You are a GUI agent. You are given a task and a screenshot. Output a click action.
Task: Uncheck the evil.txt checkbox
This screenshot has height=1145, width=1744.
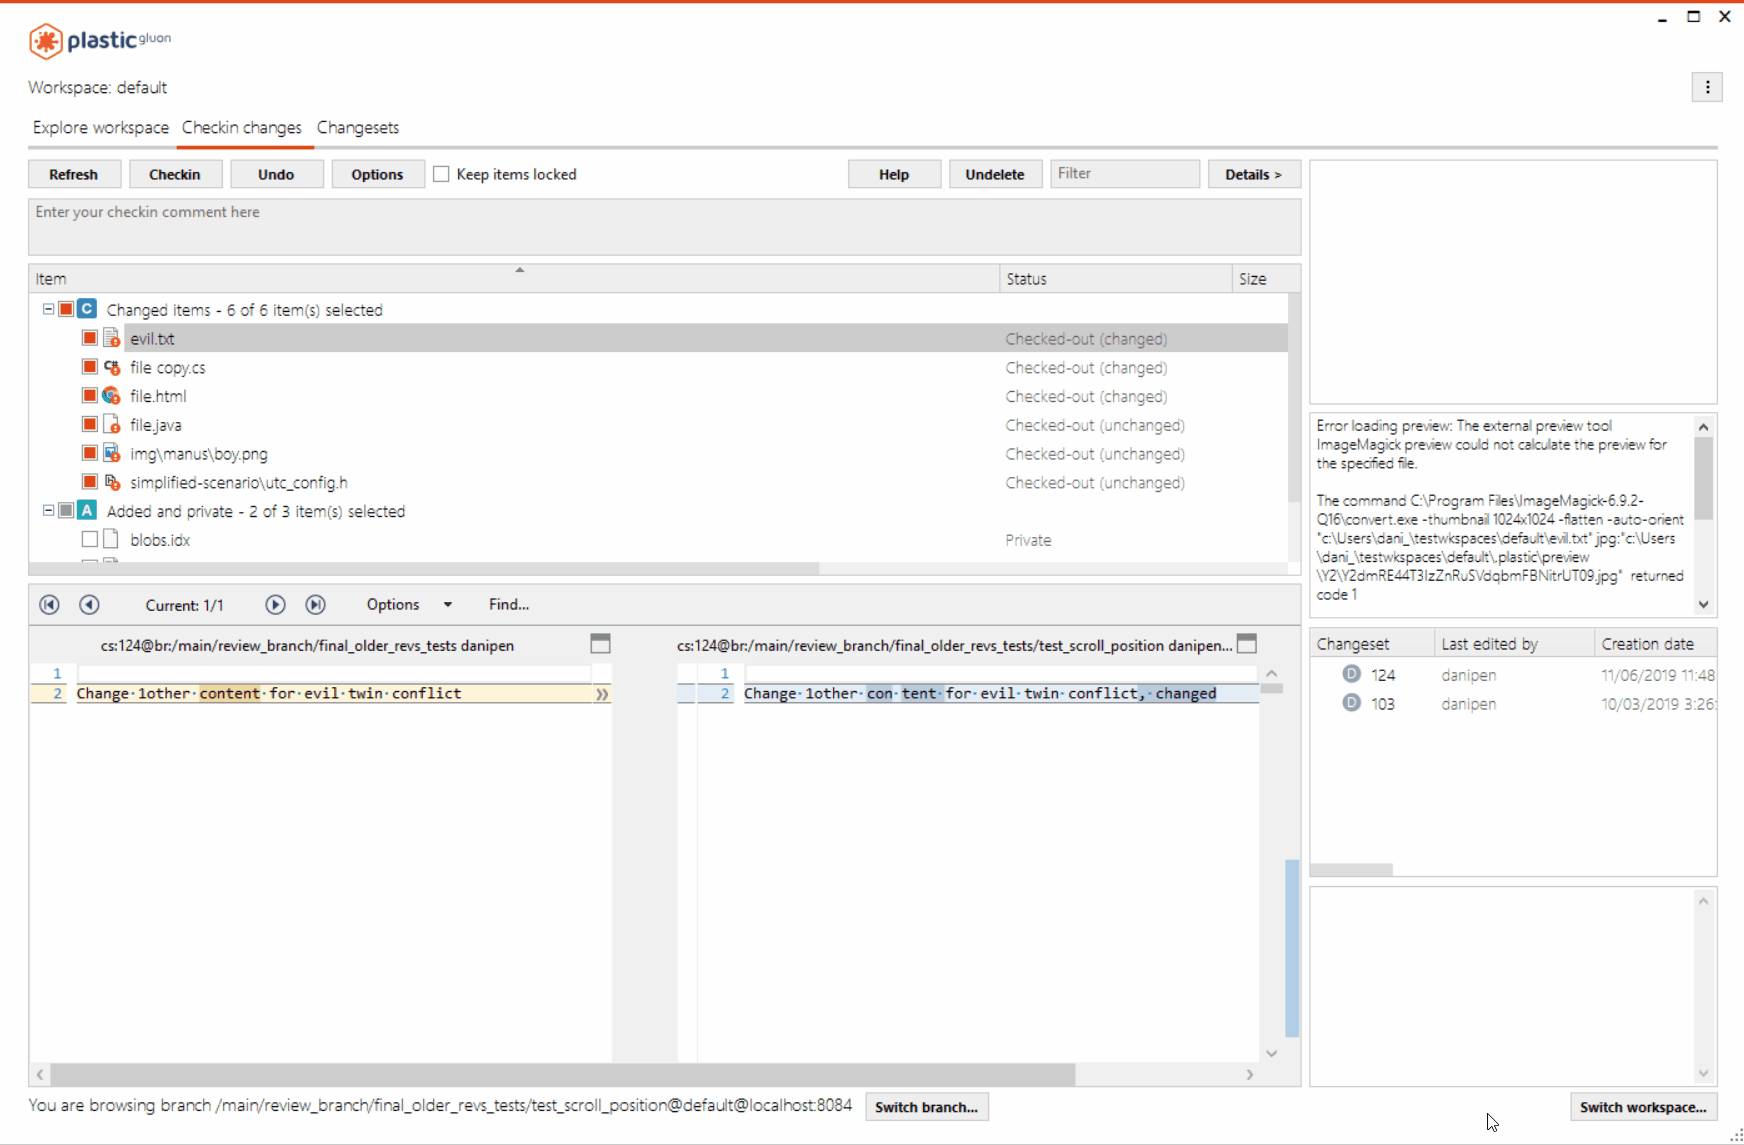[x=89, y=337]
